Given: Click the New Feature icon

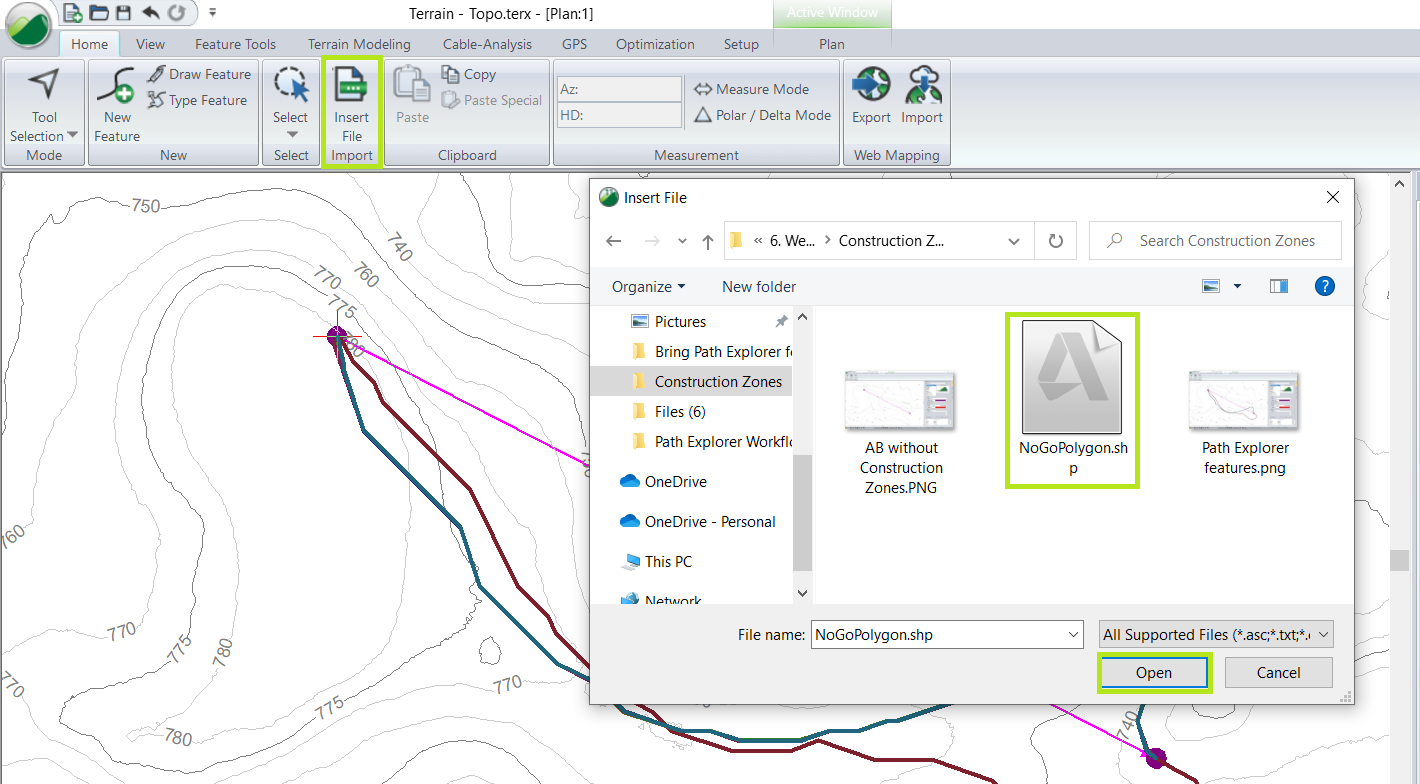Looking at the screenshot, I should pos(117,86).
